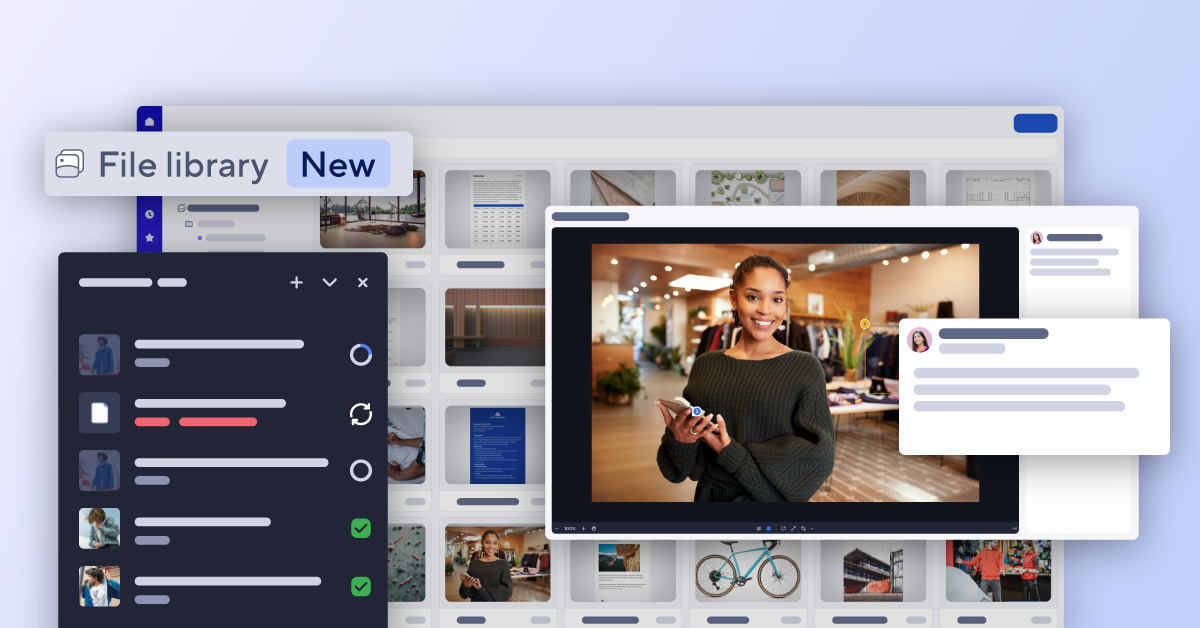The width and height of the screenshot is (1200, 628).
Task: Select the hand pan tool in the image viewer
Action: [594, 528]
